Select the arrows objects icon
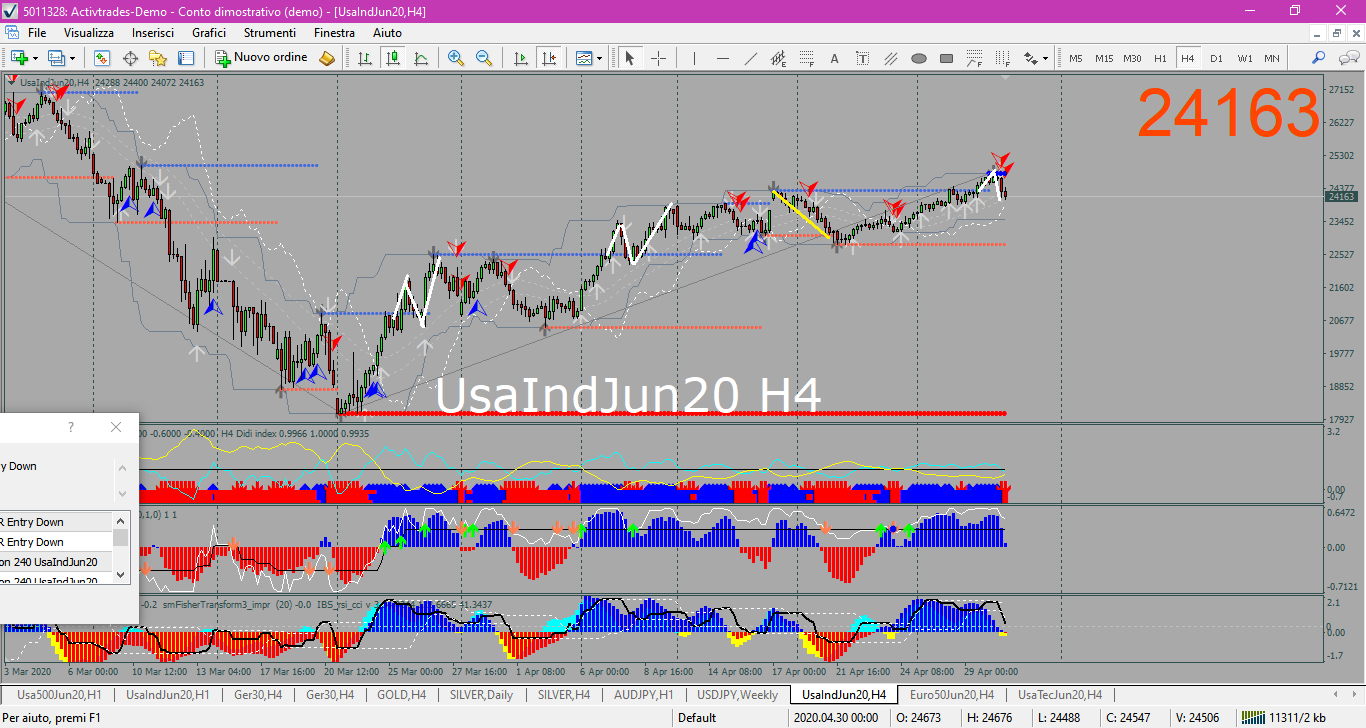This screenshot has height=728, width=1366. pyautogui.click(x=1030, y=58)
